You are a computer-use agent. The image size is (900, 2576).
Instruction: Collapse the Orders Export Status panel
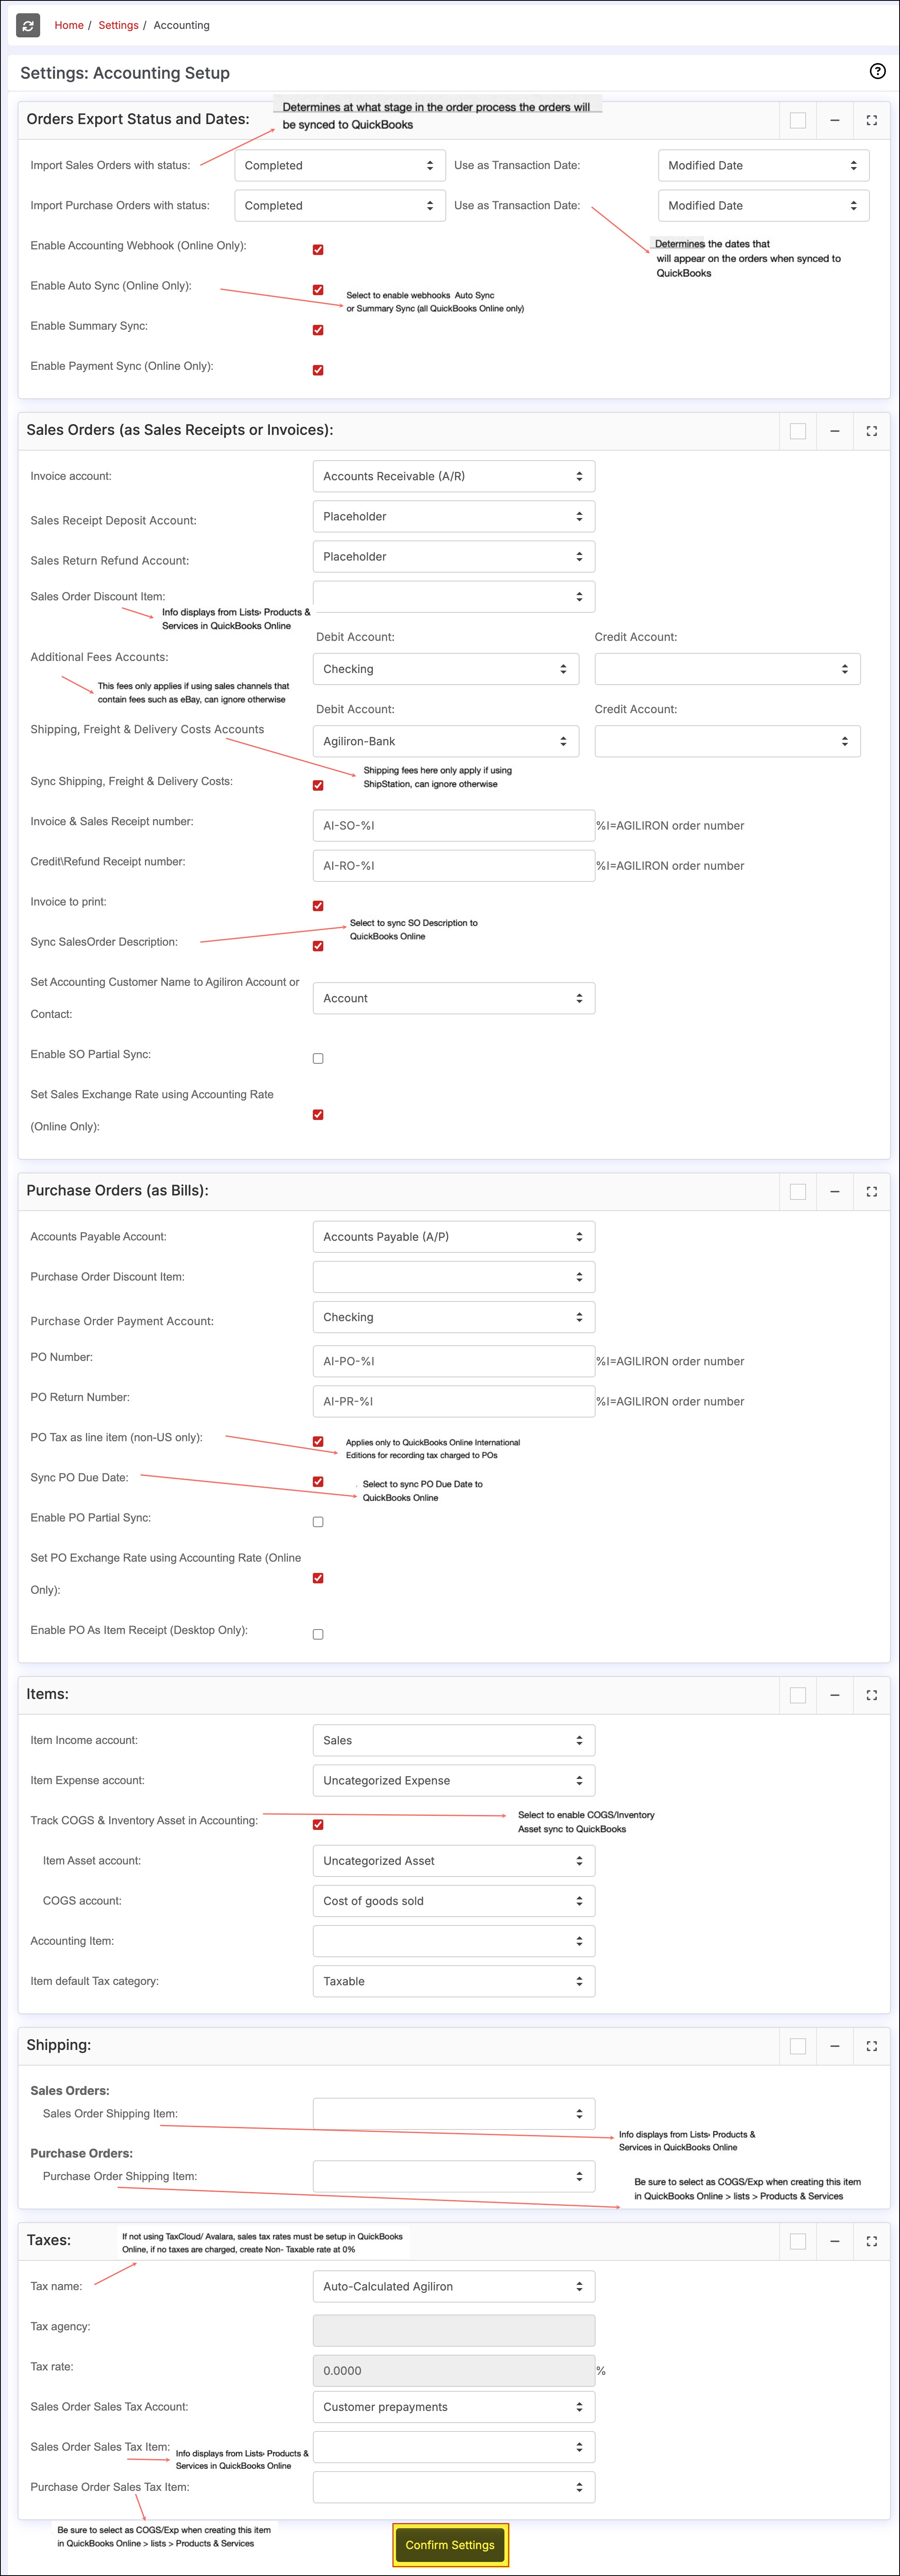(x=834, y=120)
